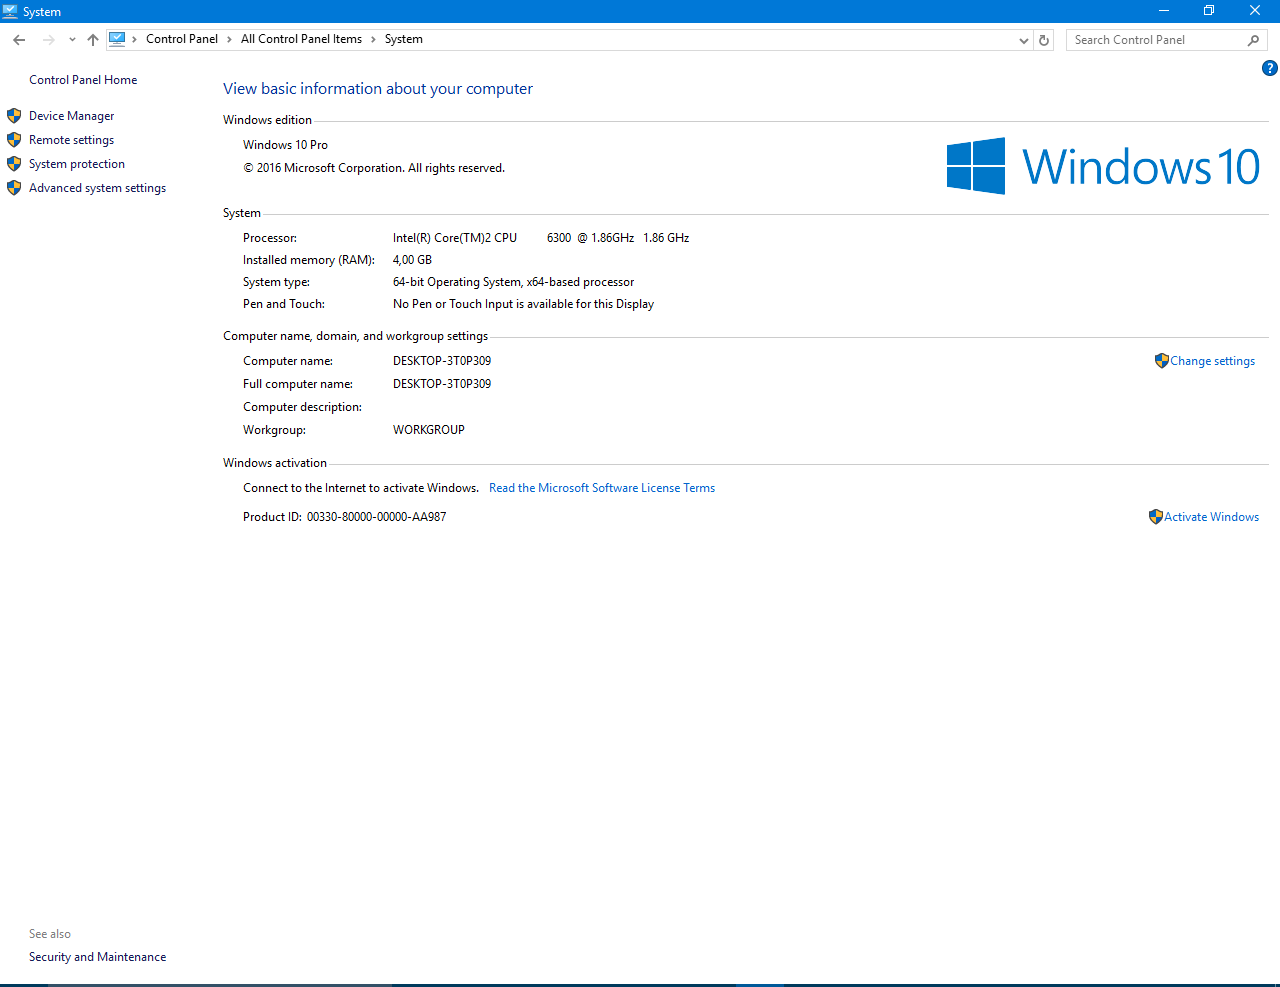Click shield icon beside Advanced system settings
Viewport: 1280px width, 987px height.
(14, 188)
